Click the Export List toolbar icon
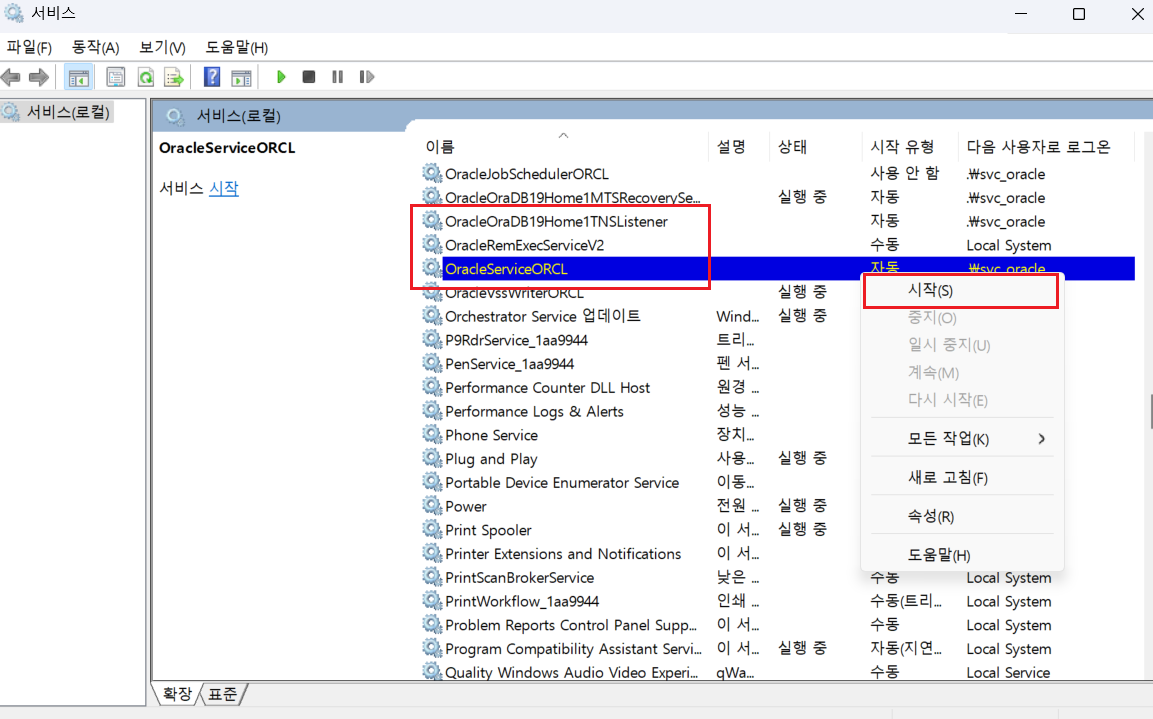This screenshot has width=1153, height=719. (x=174, y=76)
